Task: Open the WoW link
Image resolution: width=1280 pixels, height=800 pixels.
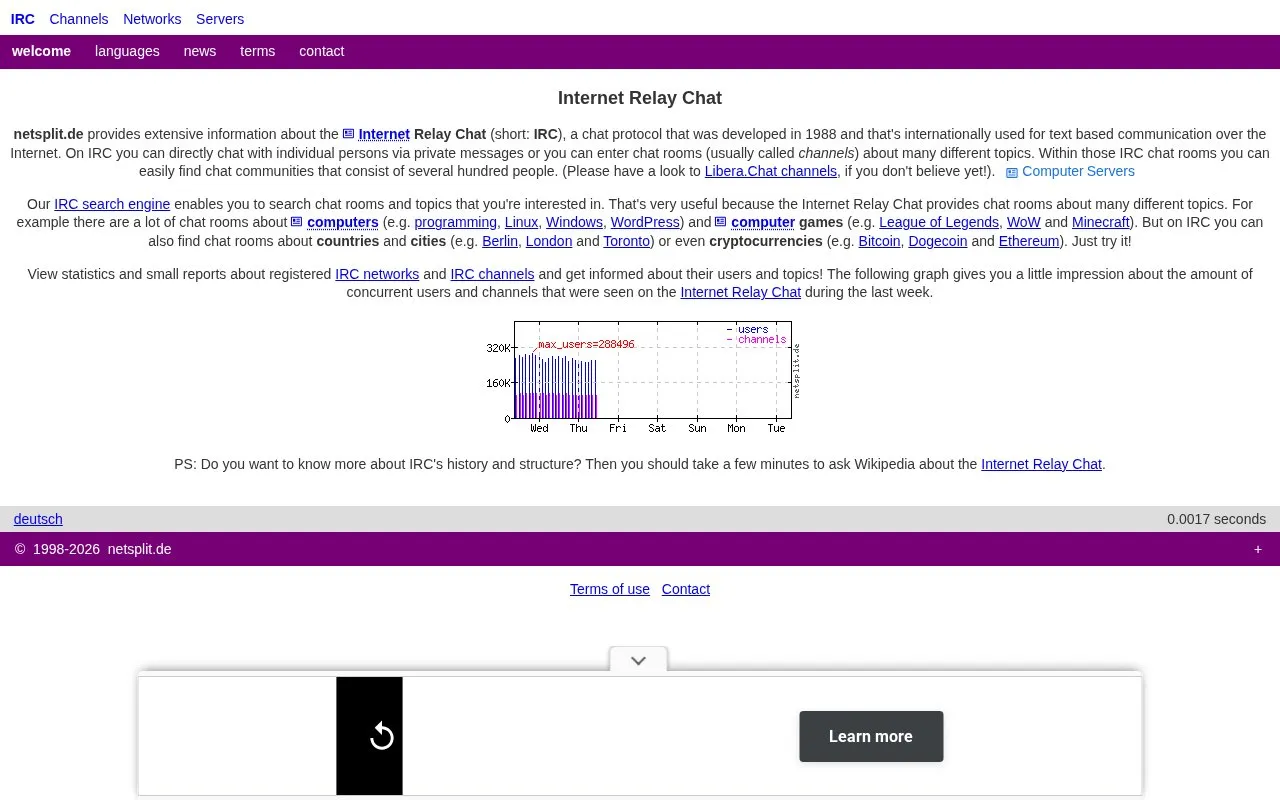Action: tap(1023, 222)
